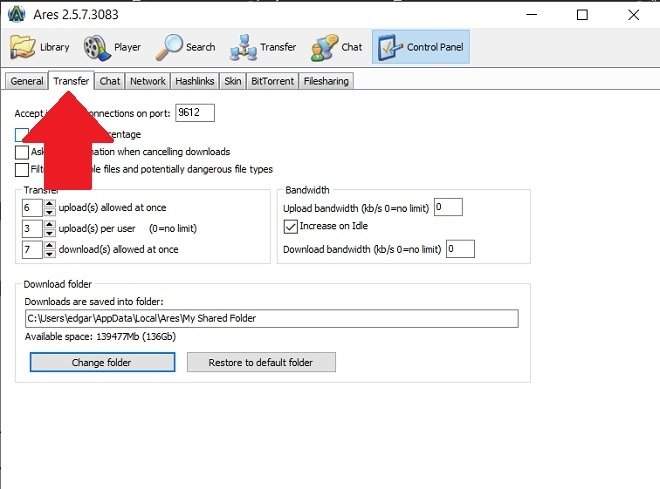The image size is (660, 489).
Task: Click the Available space 139477Mb text
Action: tap(100, 337)
